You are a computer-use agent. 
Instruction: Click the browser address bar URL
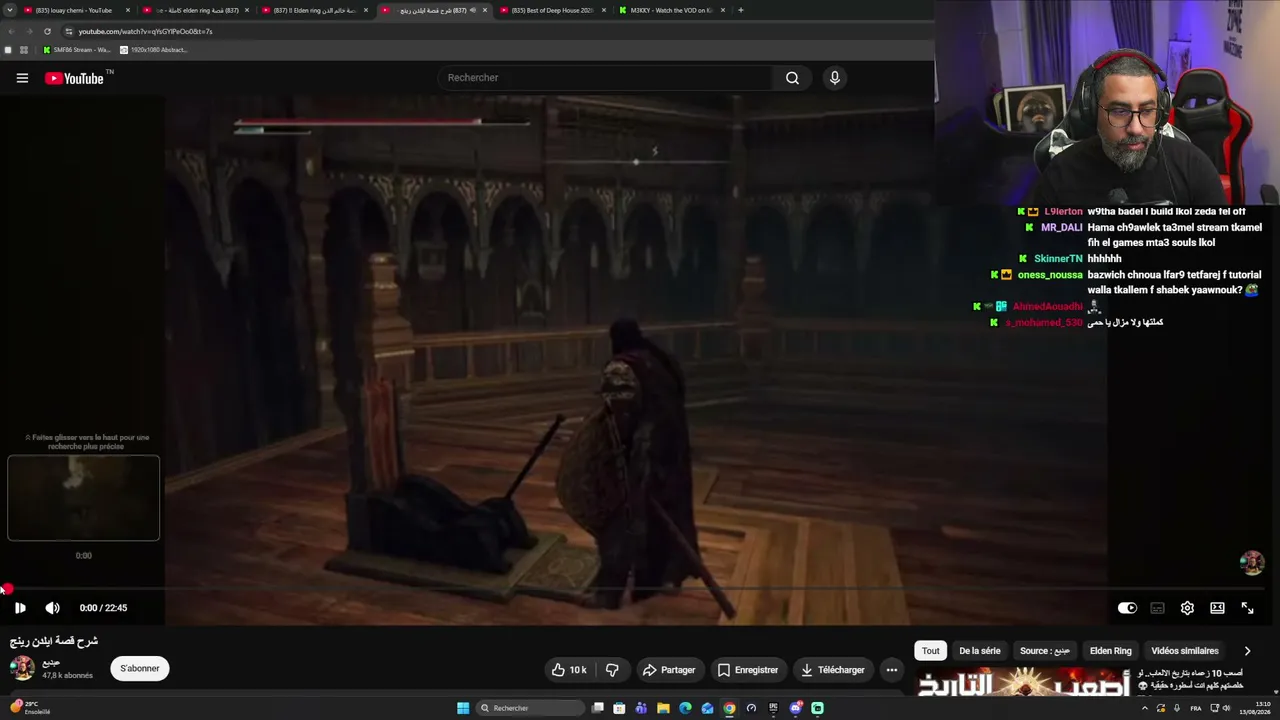click(x=146, y=31)
